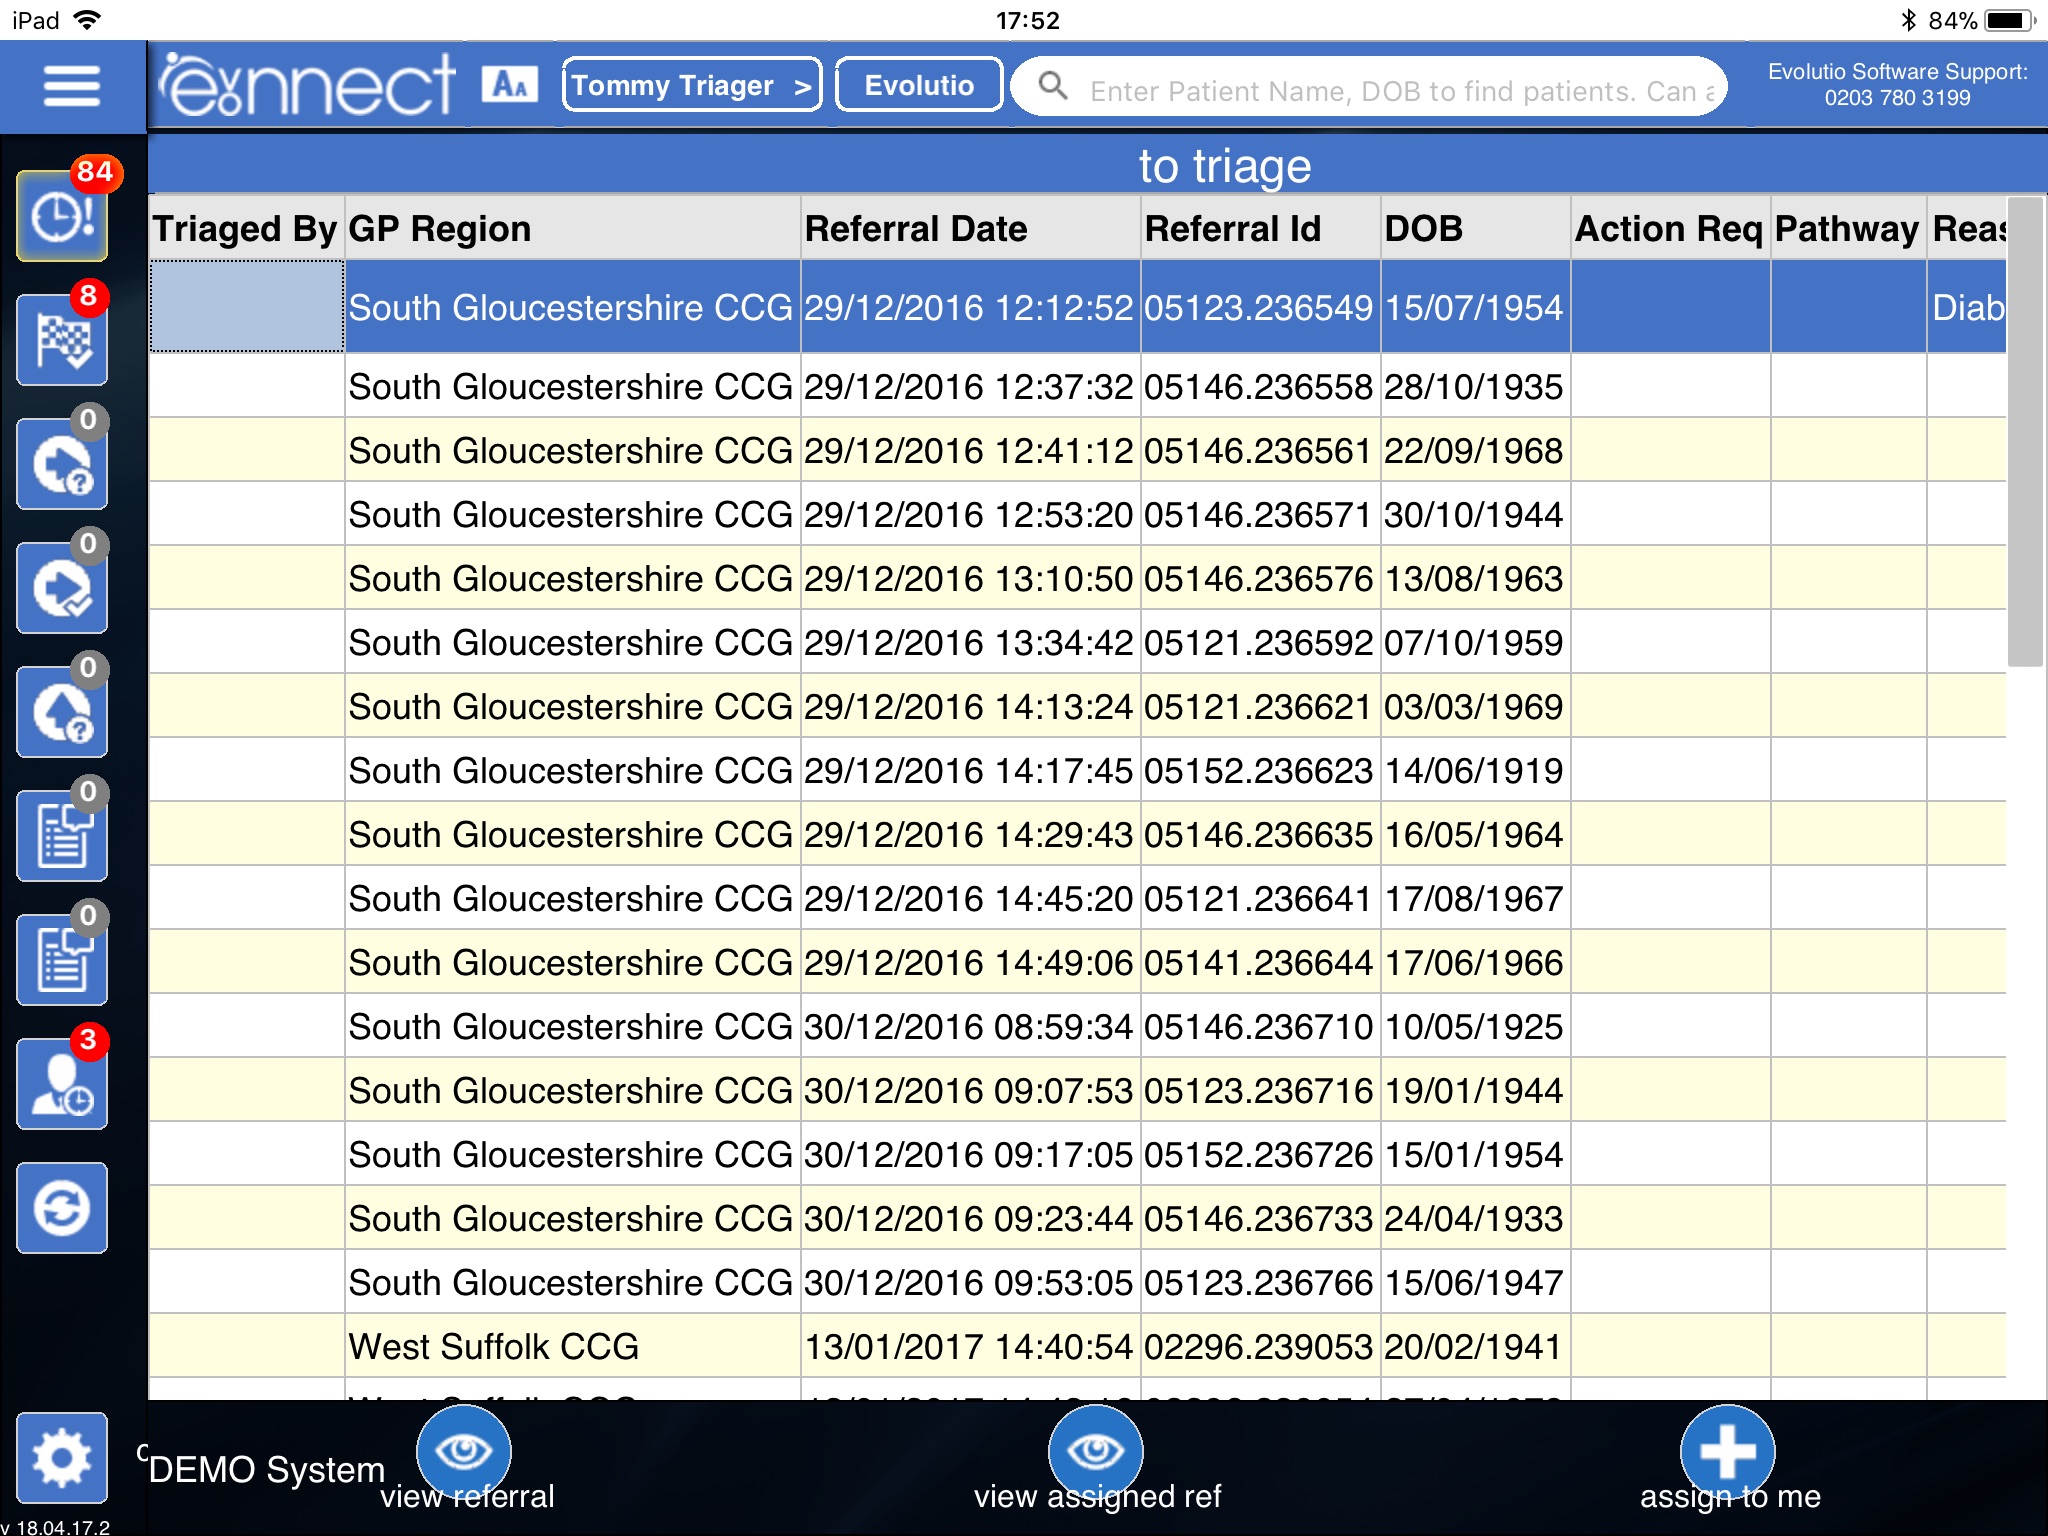This screenshot has width=2048, height=1536.
Task: Open the settings gear icon
Action: click(x=62, y=1458)
